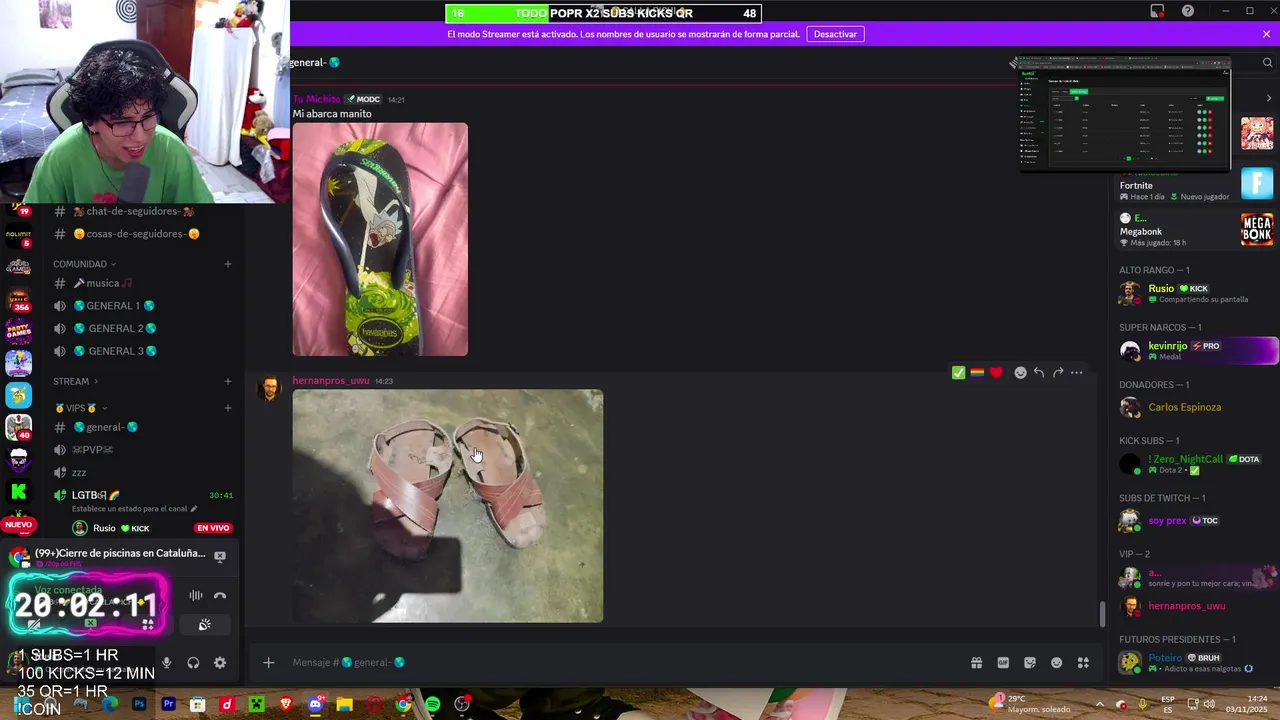The image size is (1280, 720).
Task: Create a channel in the STREAM category
Action: click(x=228, y=381)
